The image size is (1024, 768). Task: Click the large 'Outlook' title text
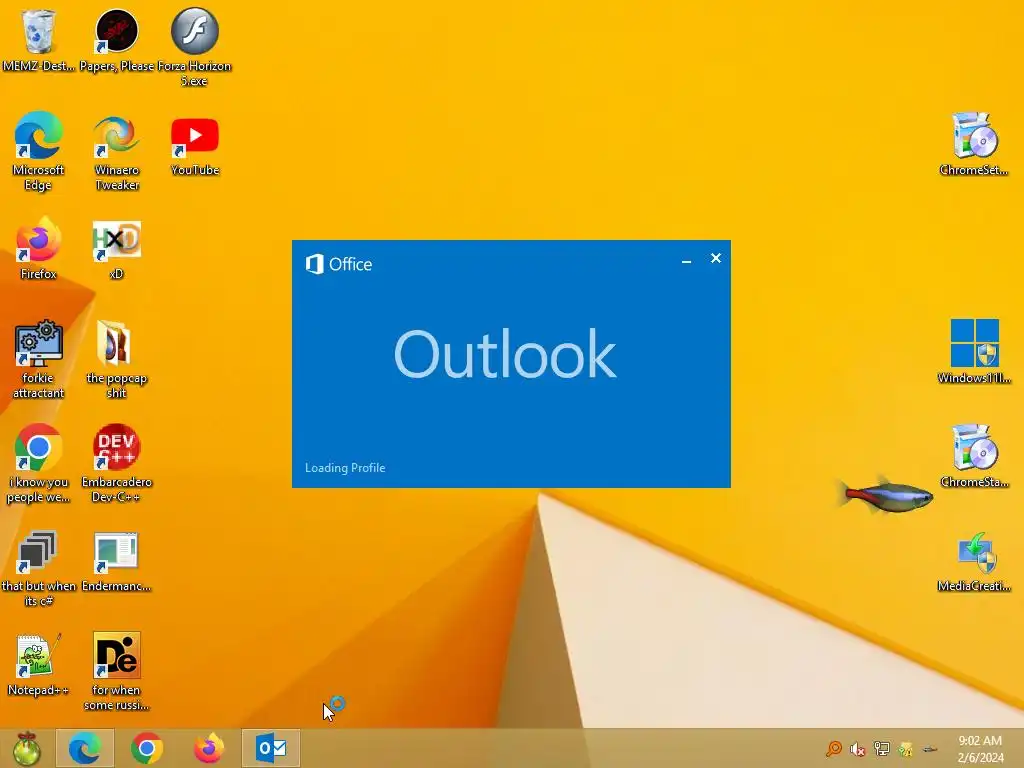(505, 354)
